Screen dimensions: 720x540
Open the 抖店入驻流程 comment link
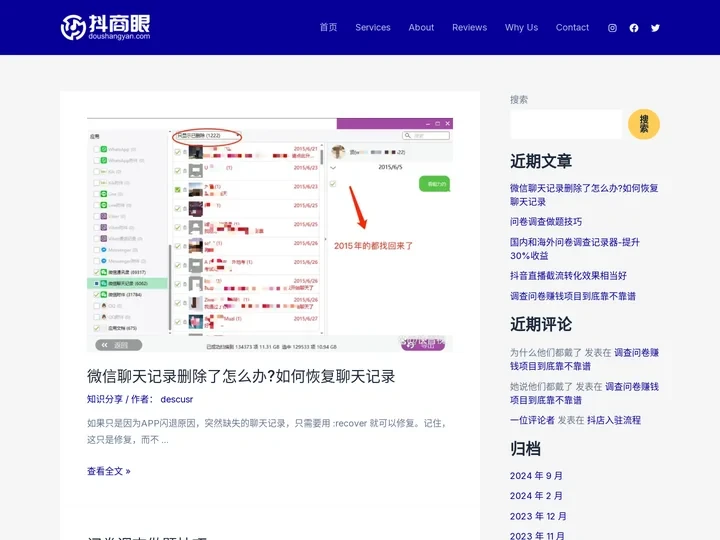613,420
